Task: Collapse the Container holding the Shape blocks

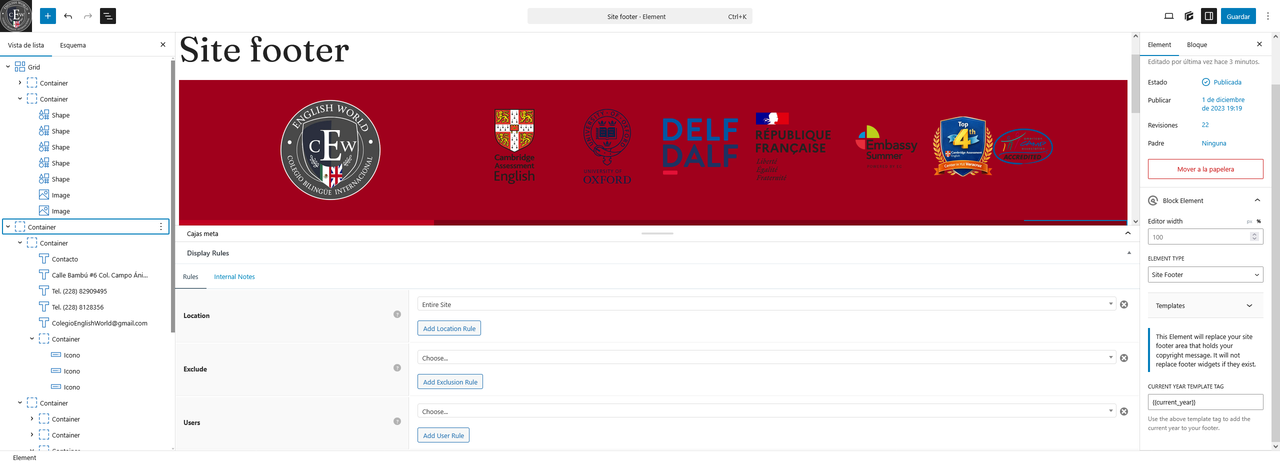Action: (x=20, y=99)
